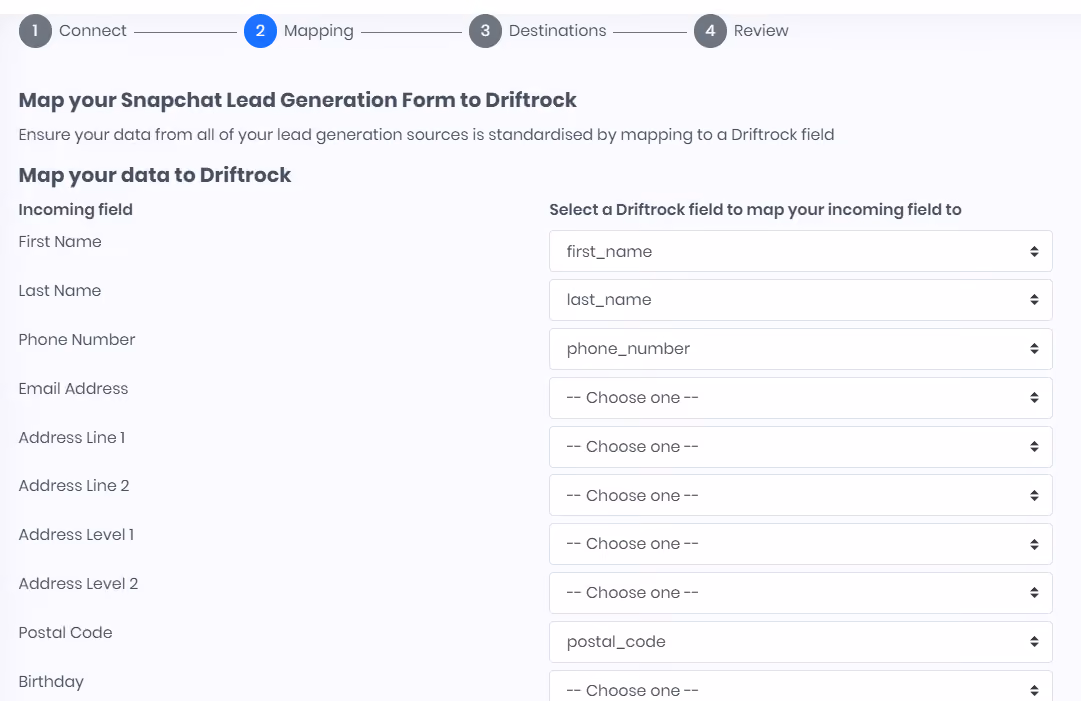Open the postal_code mapping dropdown
The width and height of the screenshot is (1081, 701).
(800, 642)
